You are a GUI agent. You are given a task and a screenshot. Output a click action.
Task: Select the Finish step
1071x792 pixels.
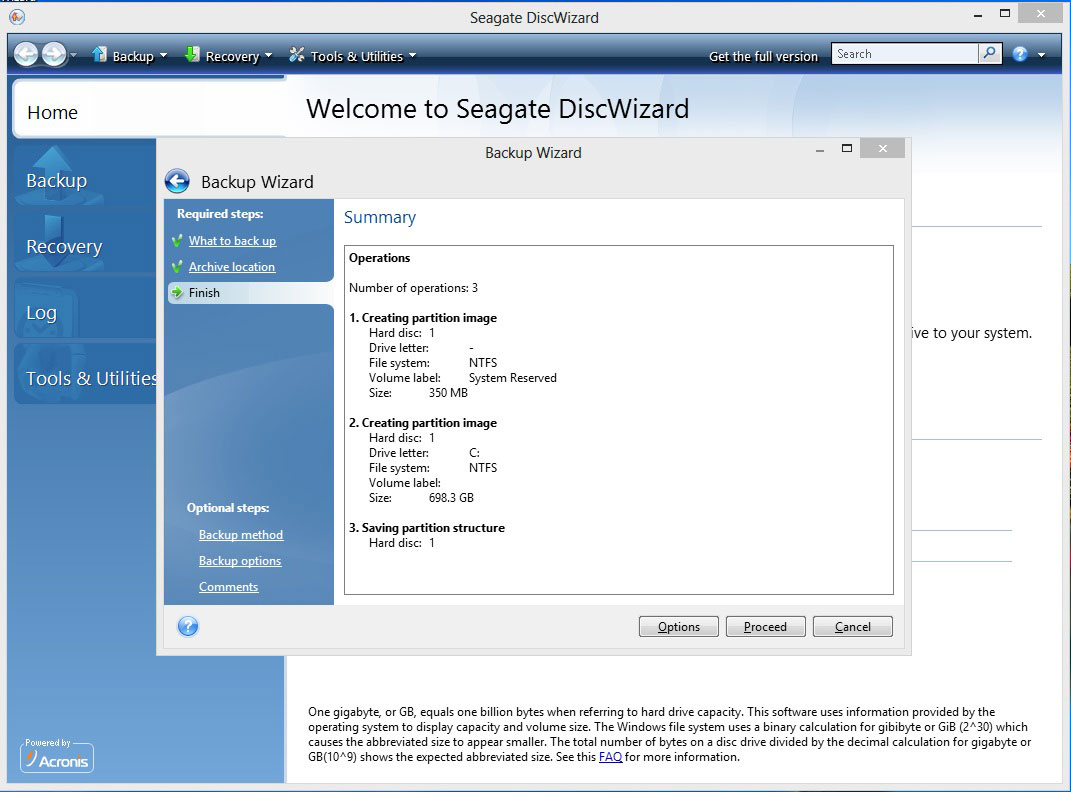tap(250, 292)
